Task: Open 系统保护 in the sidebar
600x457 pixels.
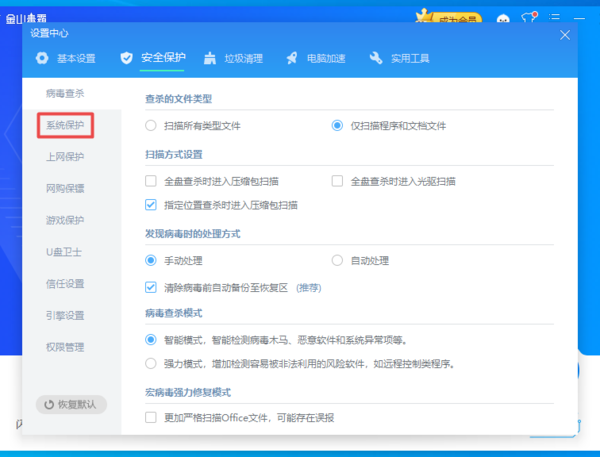Action: [x=65, y=126]
